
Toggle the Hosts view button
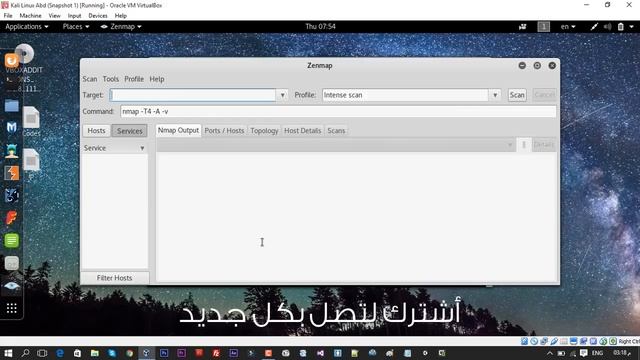point(96,131)
